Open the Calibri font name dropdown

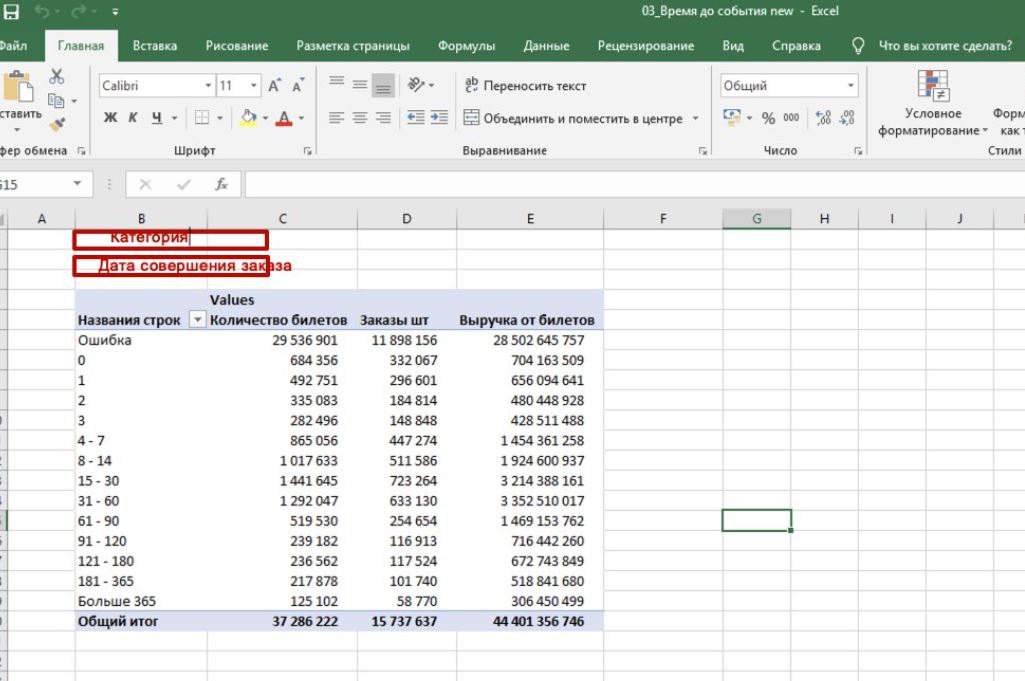point(208,86)
